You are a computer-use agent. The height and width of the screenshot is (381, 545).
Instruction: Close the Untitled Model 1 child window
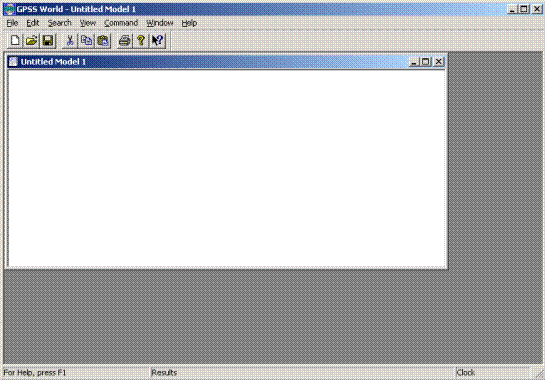439,62
